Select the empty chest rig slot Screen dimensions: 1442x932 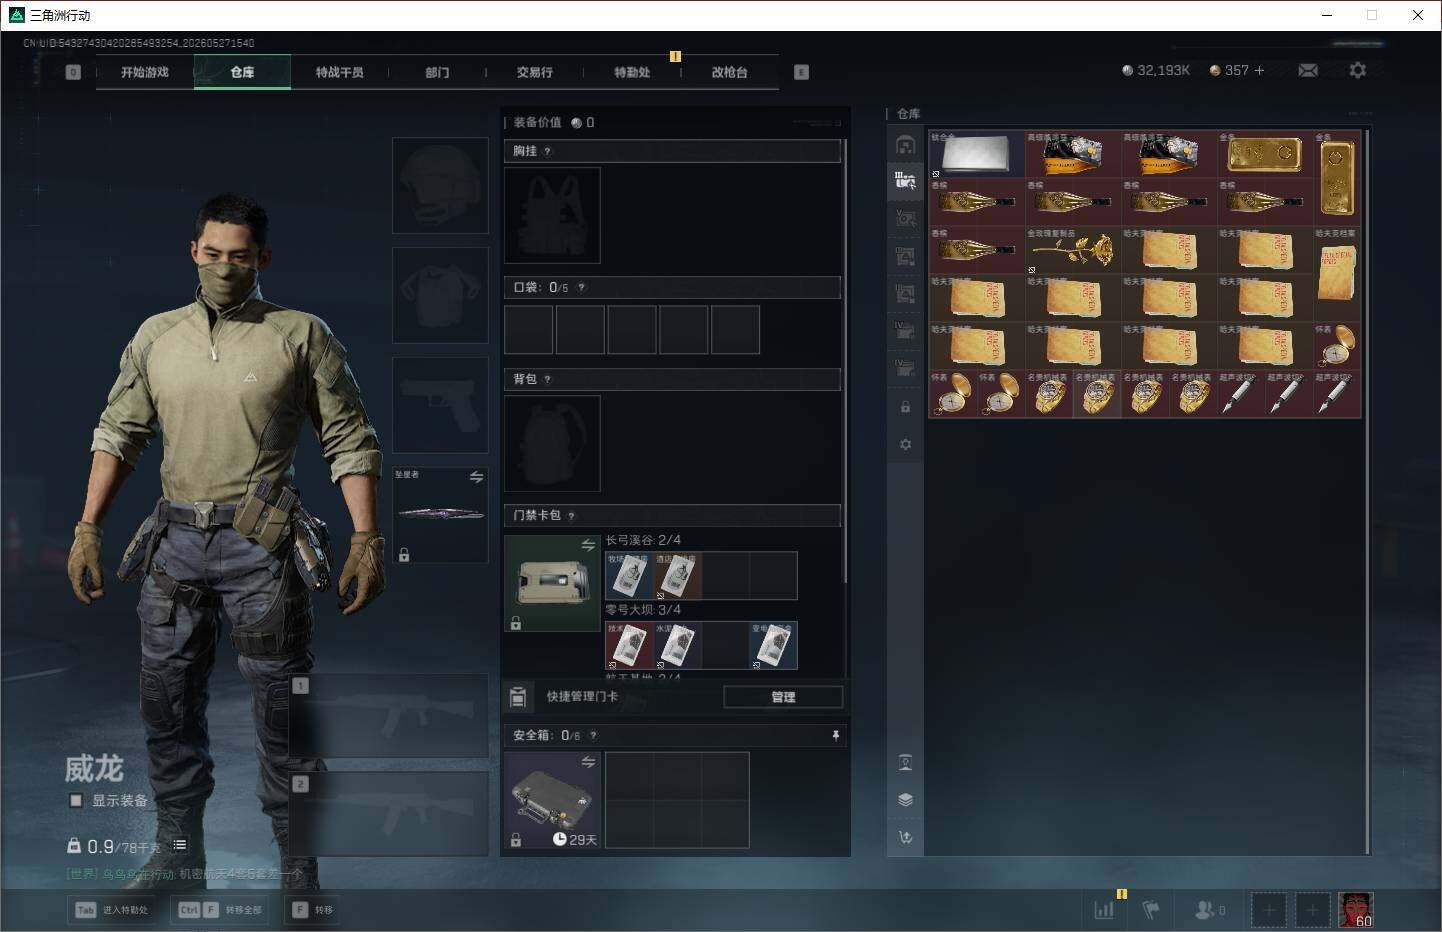[x=552, y=215]
